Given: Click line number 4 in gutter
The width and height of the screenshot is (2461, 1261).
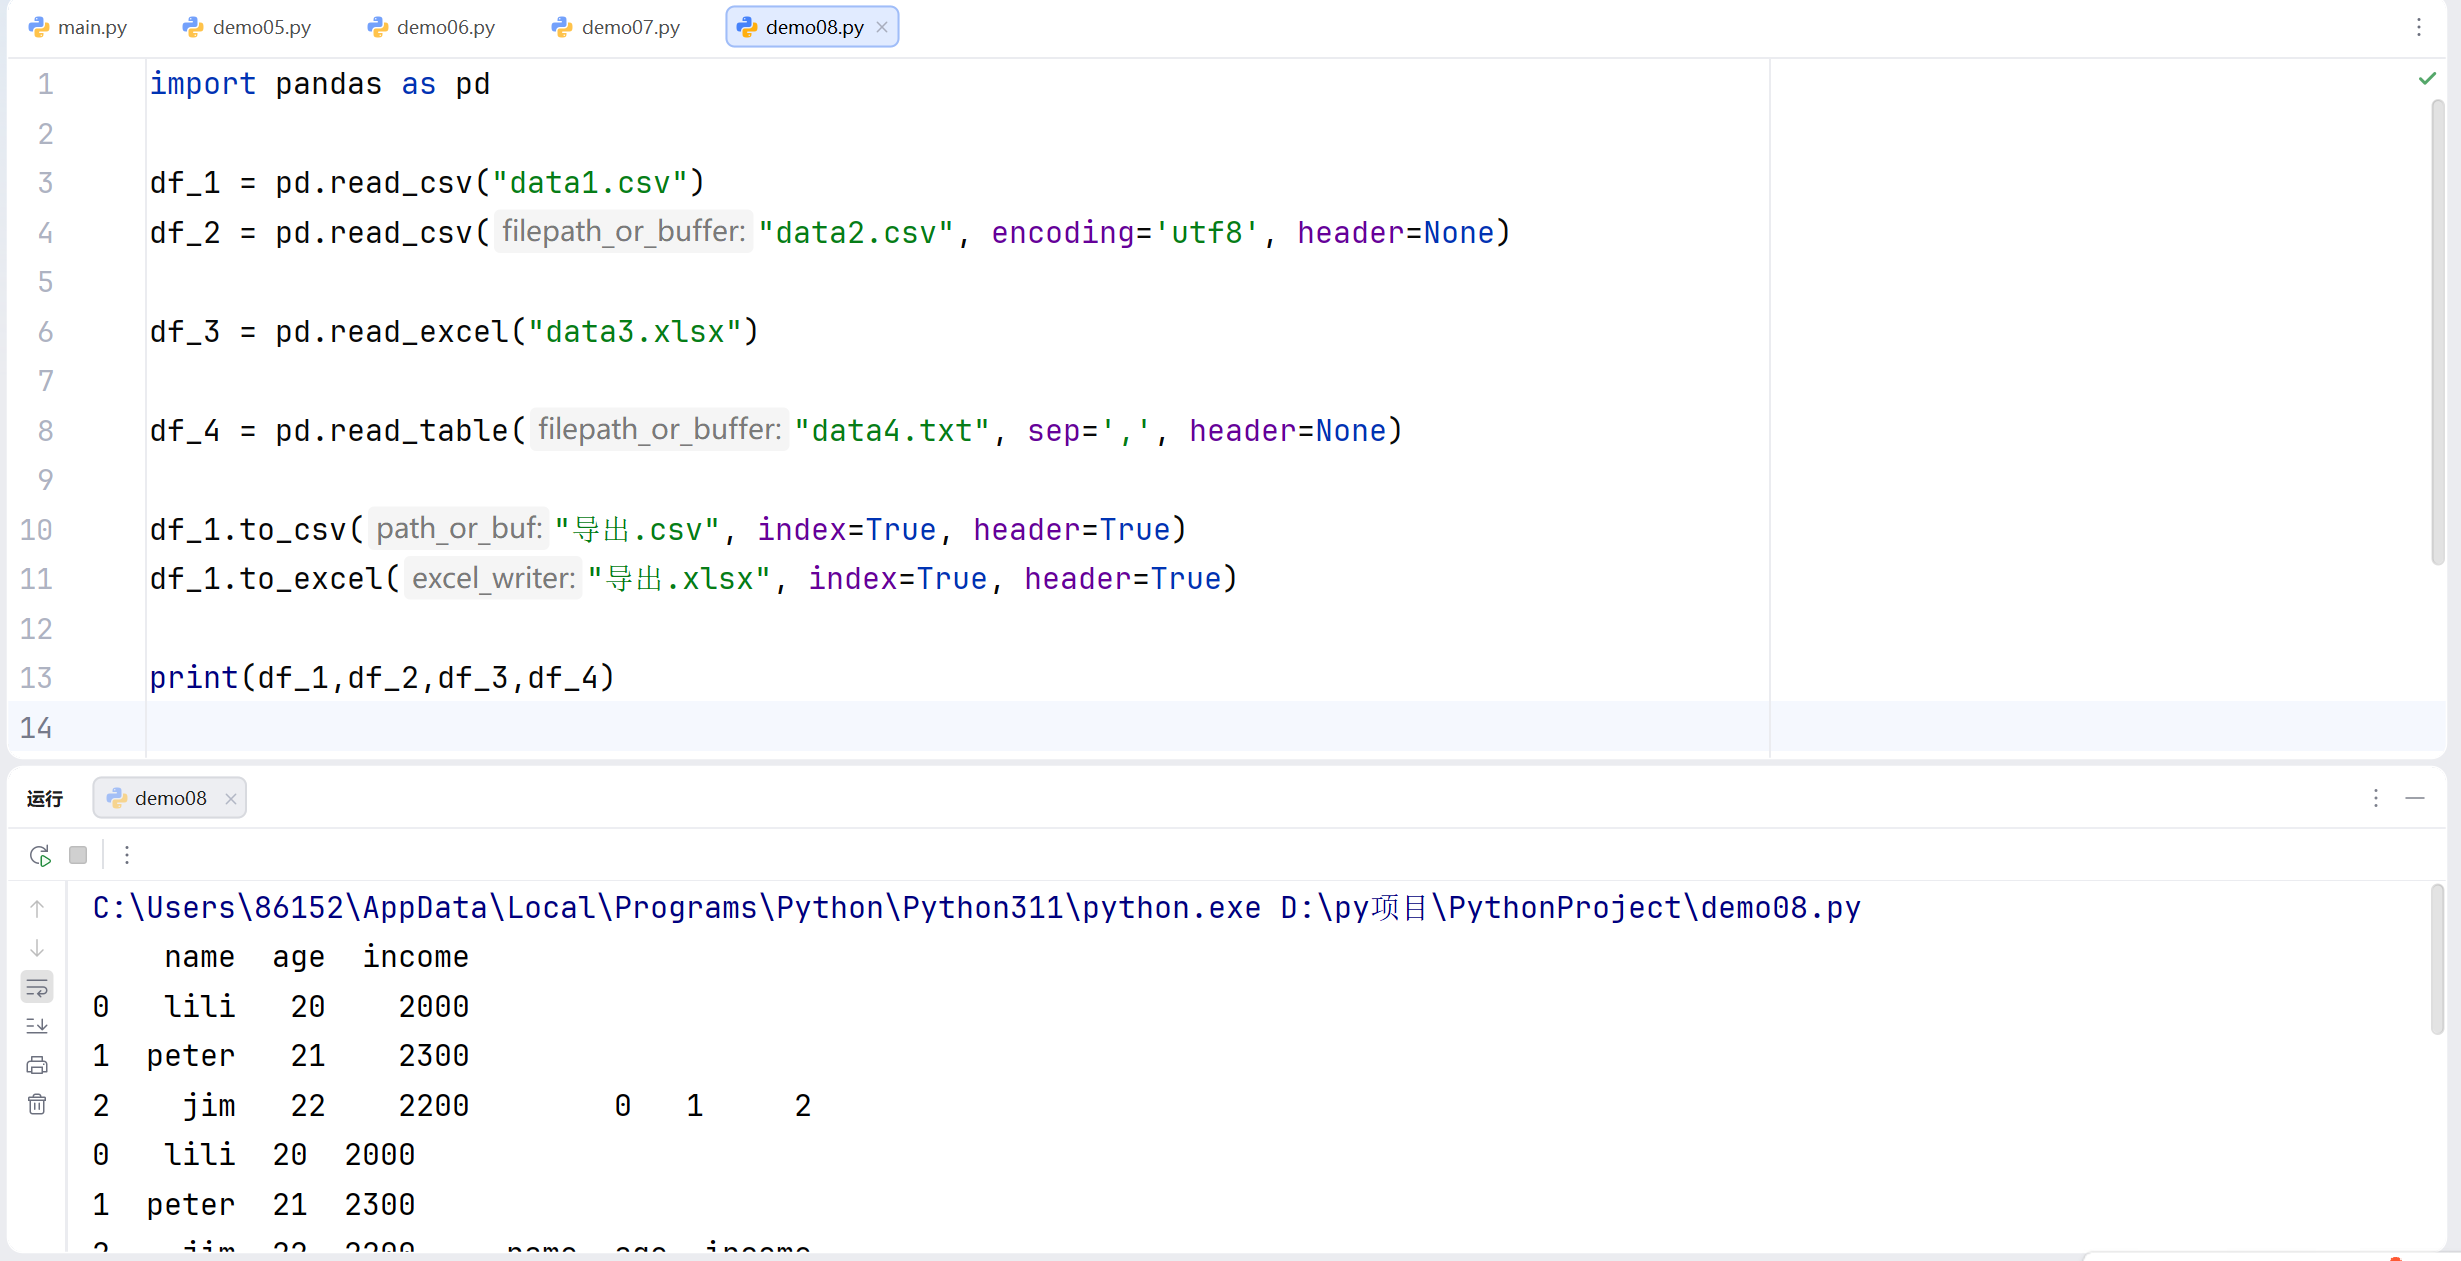Looking at the screenshot, I should coord(45,233).
